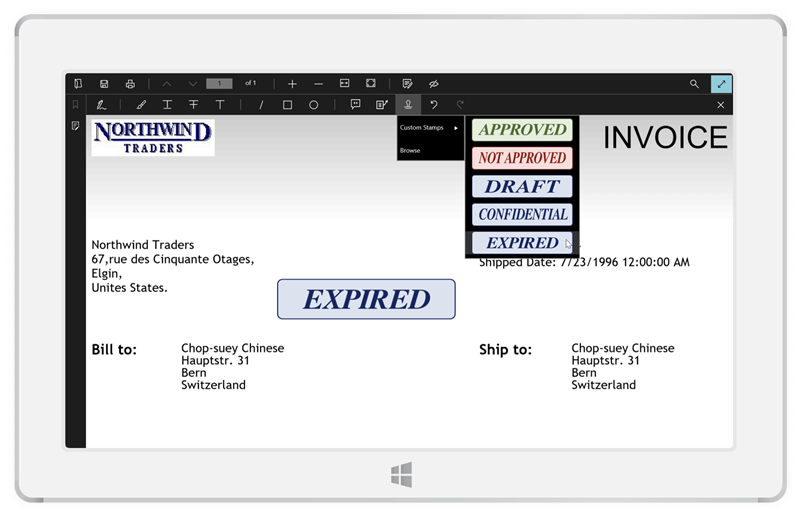Screen dimensions: 800x516
Task: Open the search magnifier icon
Action: (x=694, y=84)
